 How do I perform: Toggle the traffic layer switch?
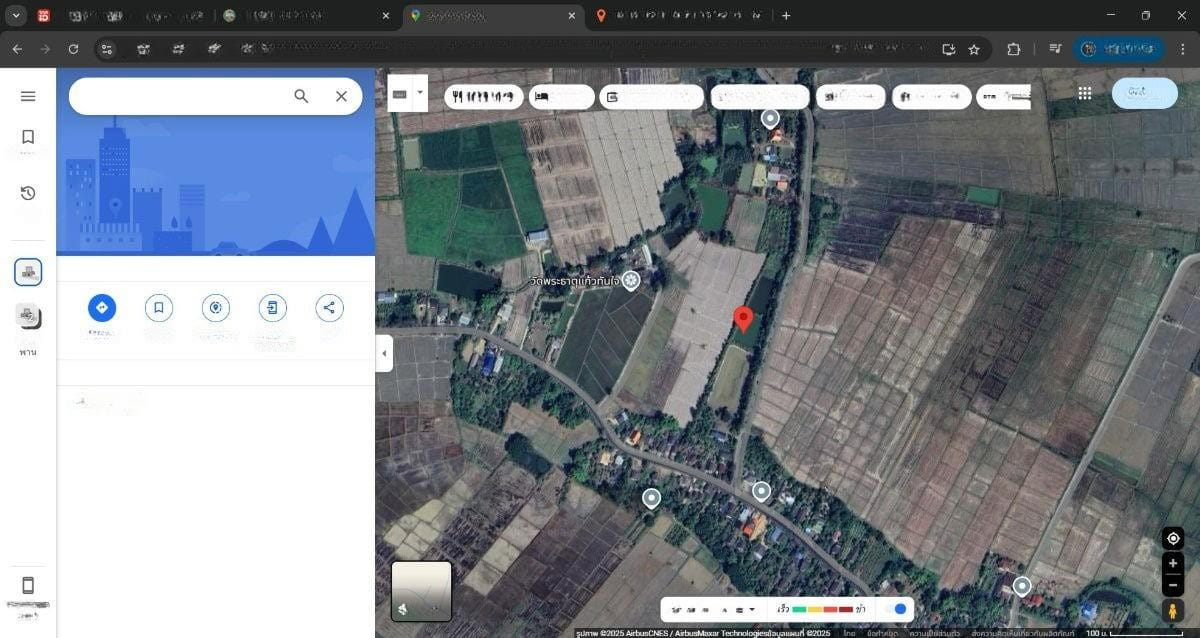tap(896, 609)
